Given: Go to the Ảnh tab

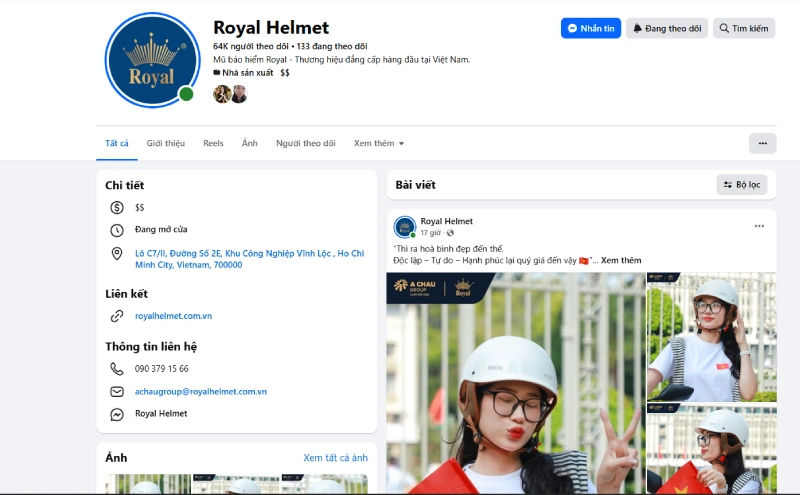Looking at the screenshot, I should pyautogui.click(x=249, y=143).
